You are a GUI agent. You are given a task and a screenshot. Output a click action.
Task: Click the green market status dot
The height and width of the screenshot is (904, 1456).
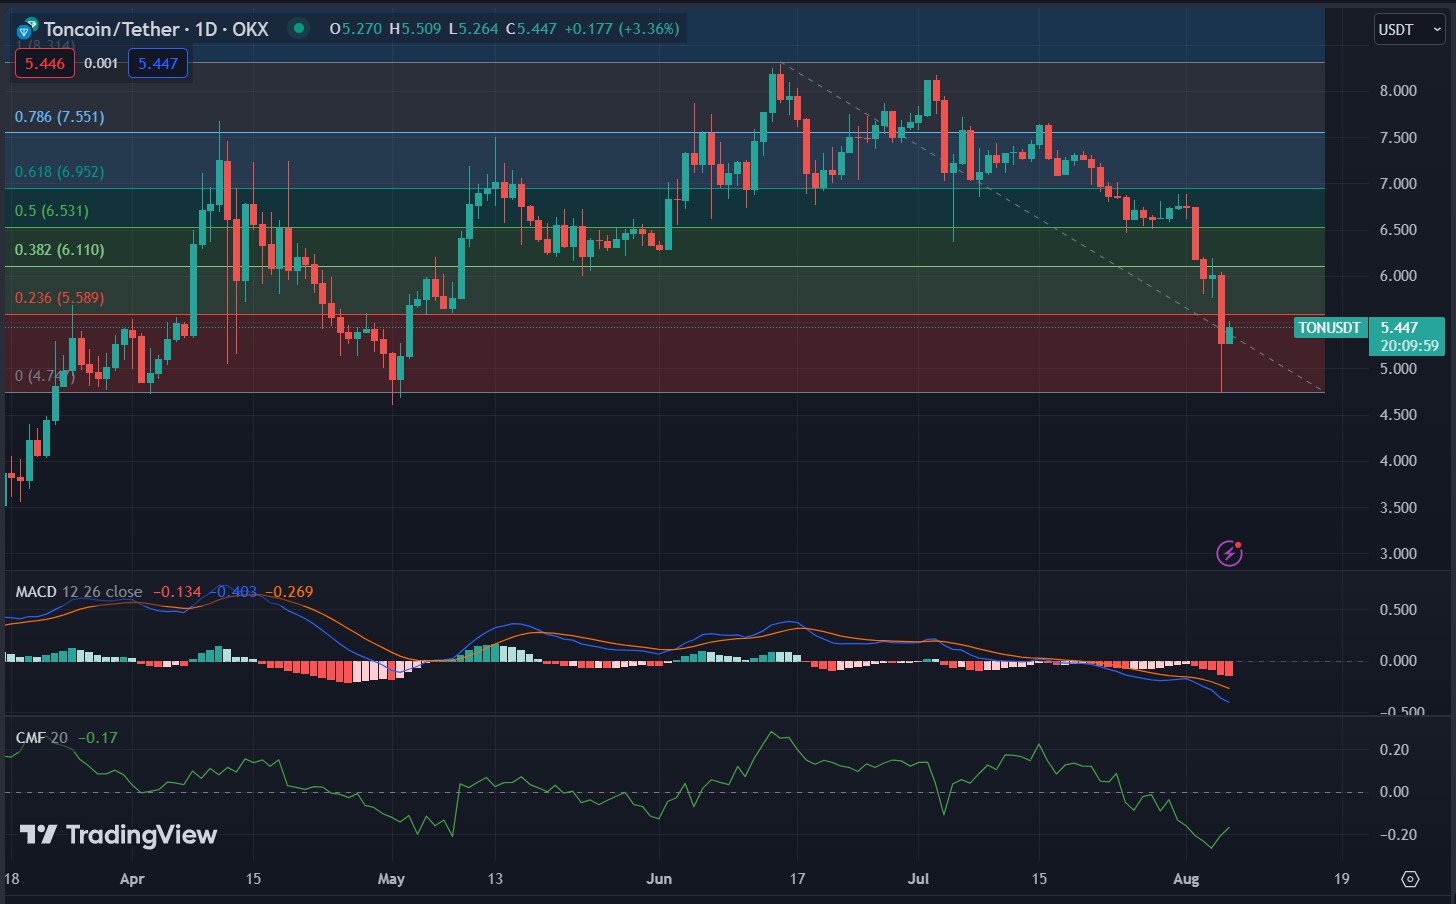[x=298, y=28]
